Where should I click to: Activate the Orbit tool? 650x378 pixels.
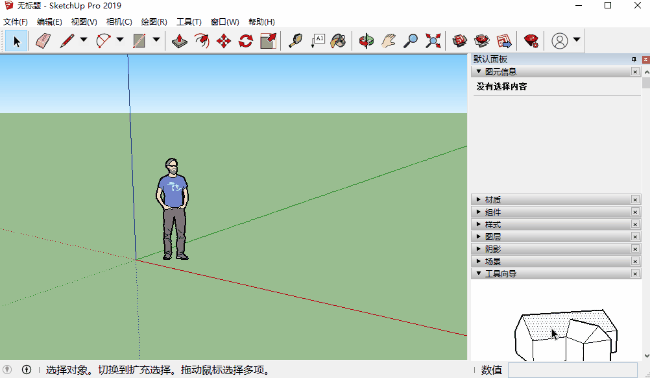(366, 41)
